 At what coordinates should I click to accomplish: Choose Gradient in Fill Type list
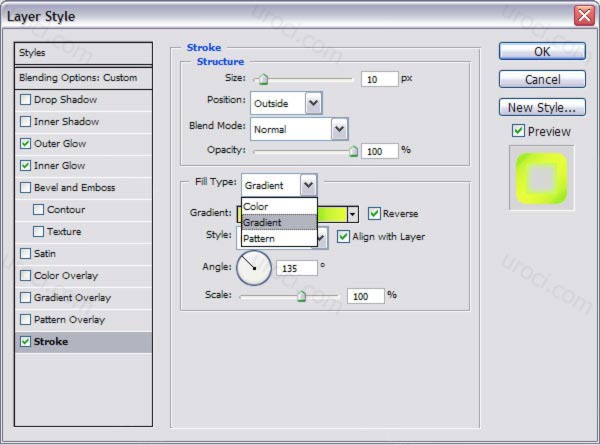279,222
